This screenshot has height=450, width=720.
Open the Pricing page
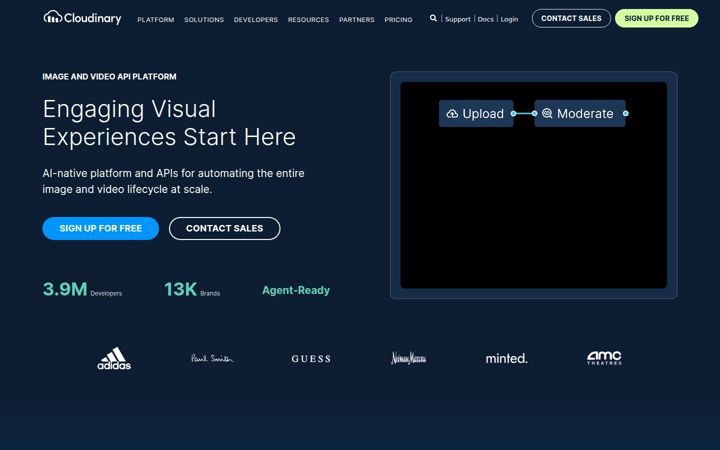(398, 20)
